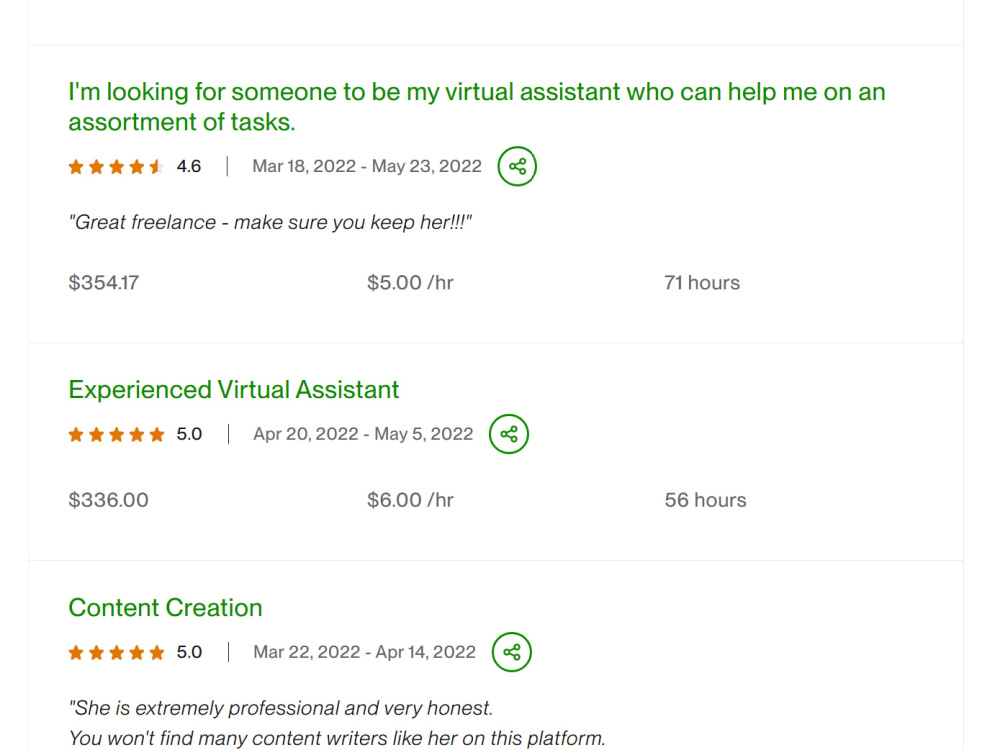Click the 56 hours value
Screen dimensions: 1000x750
pos(705,500)
